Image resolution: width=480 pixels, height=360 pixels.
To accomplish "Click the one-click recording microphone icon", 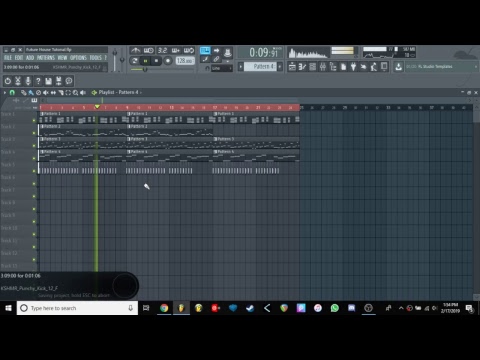I will coord(28,81).
